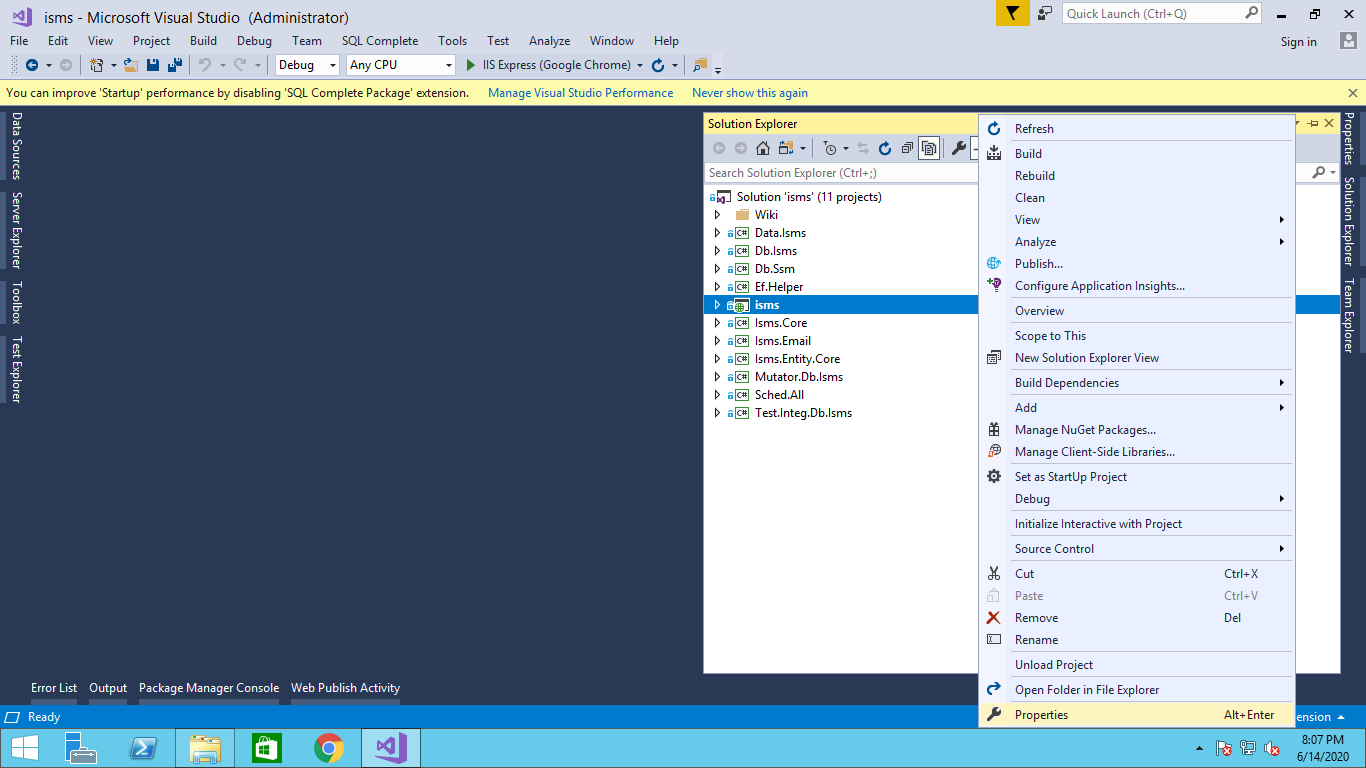Click Manage Visual Studio Performance link
This screenshot has width=1366, height=768.
pos(581,93)
